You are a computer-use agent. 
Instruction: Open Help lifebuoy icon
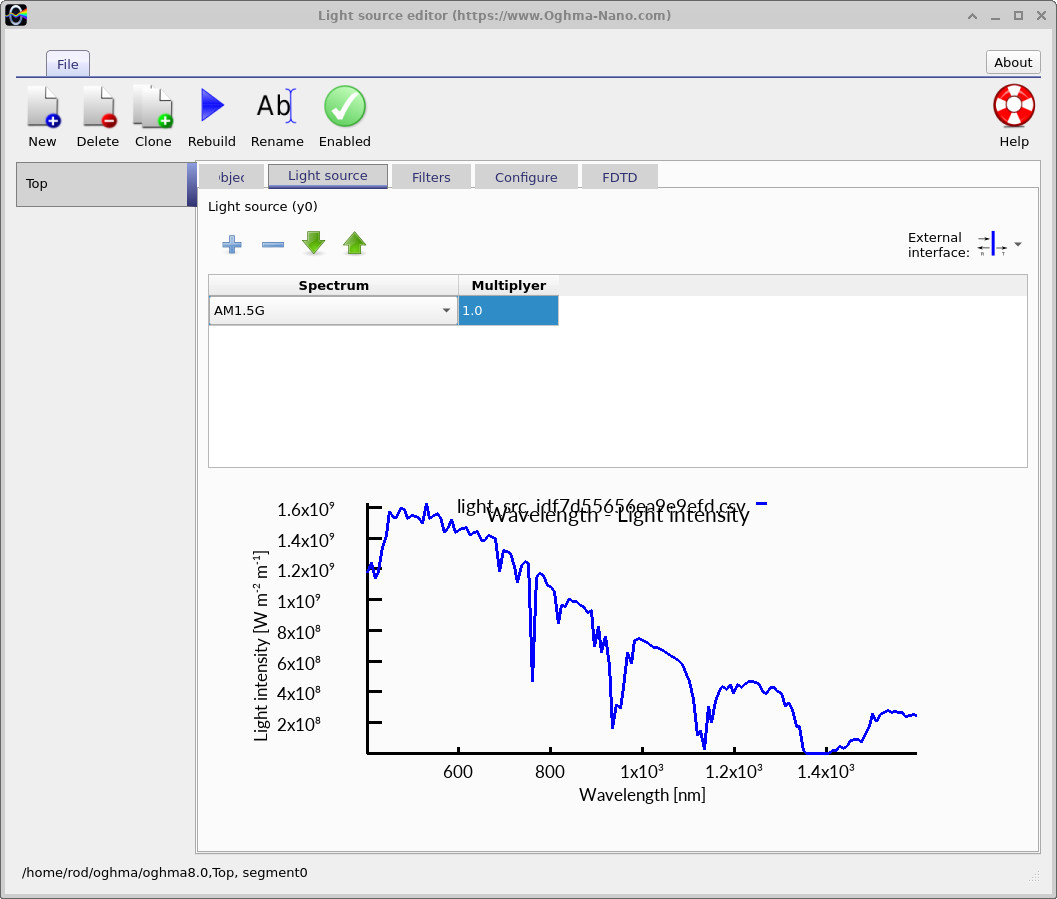[1013, 106]
